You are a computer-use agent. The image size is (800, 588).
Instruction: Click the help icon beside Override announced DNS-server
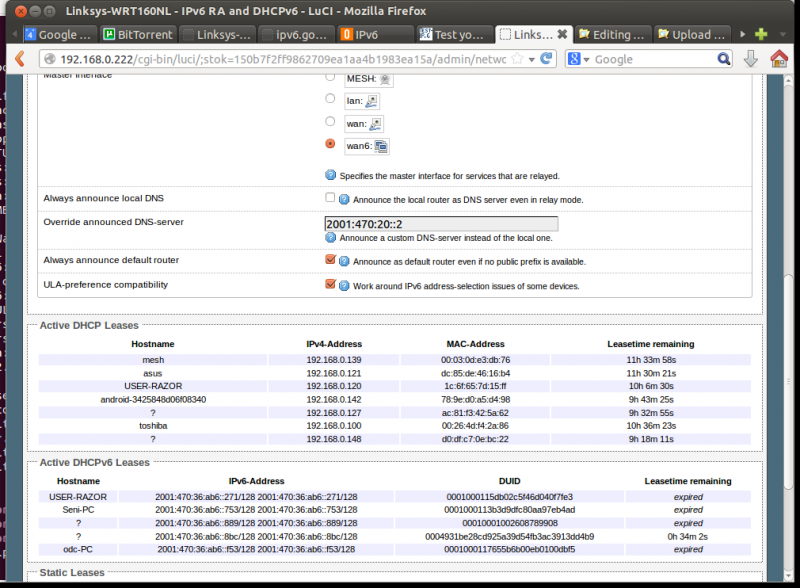click(331, 237)
